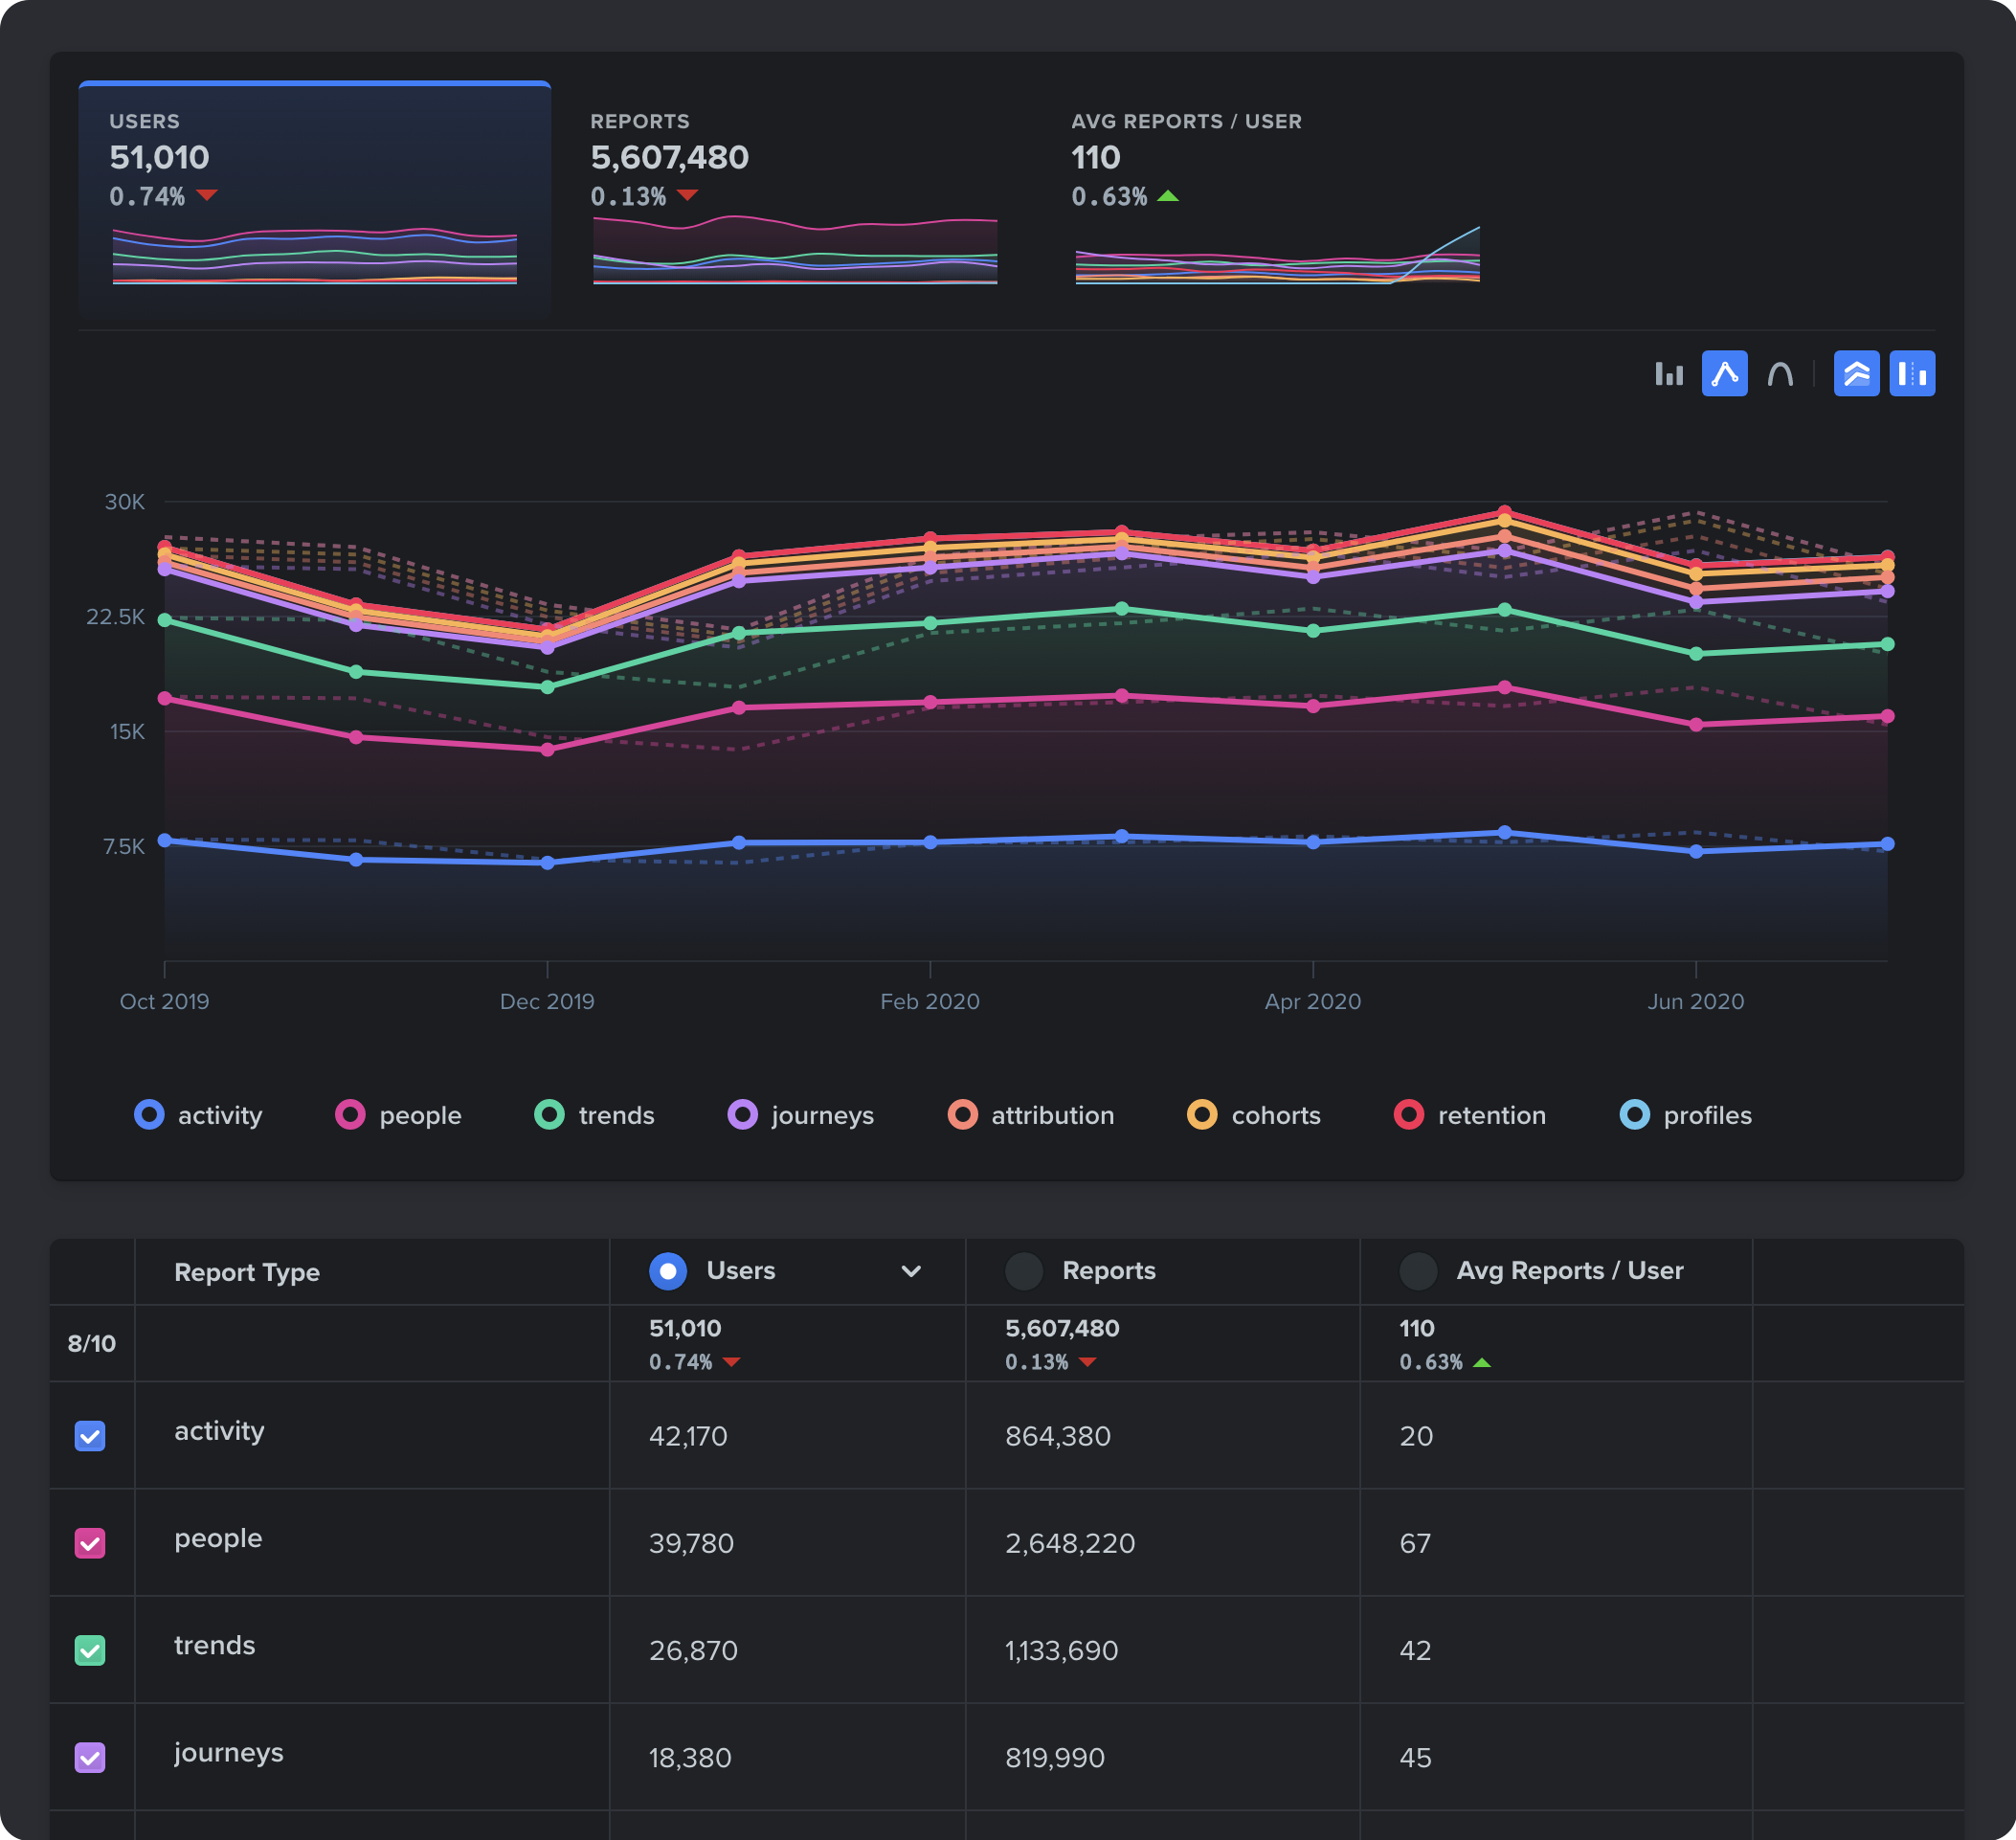
Task: Uncheck the activity row checkbox
Action: coord(91,1436)
